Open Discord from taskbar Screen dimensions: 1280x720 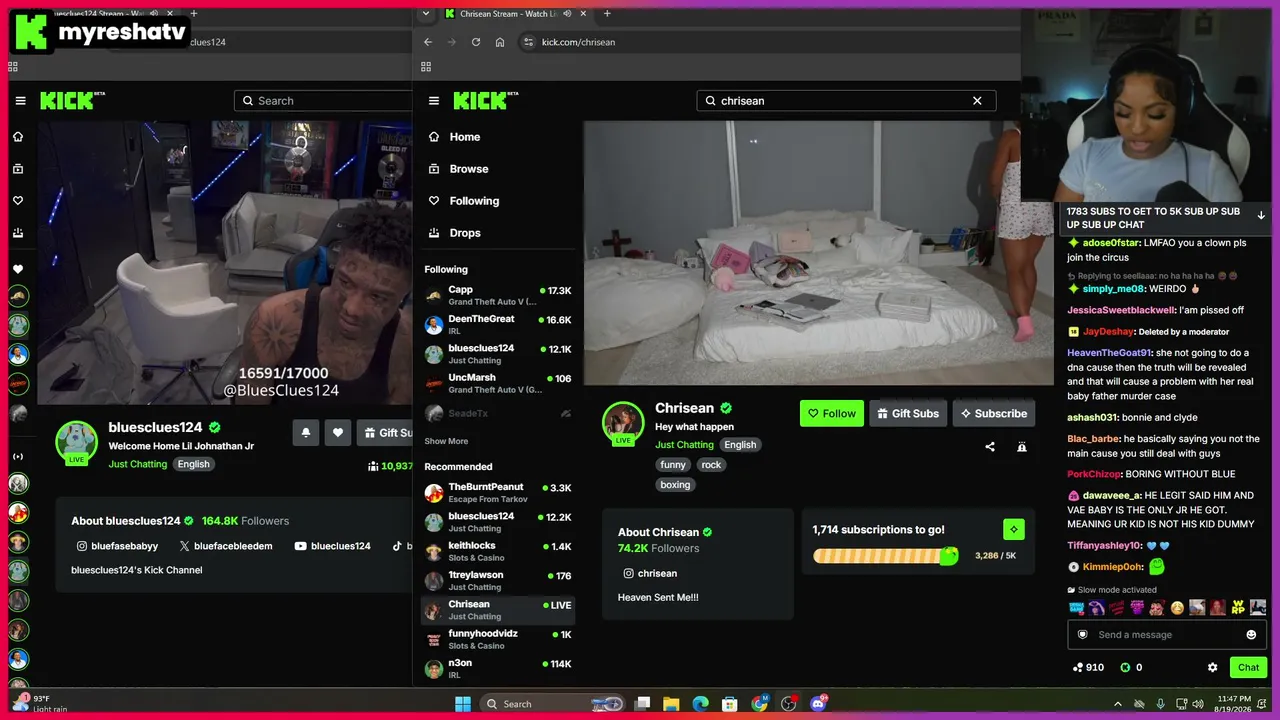click(819, 704)
